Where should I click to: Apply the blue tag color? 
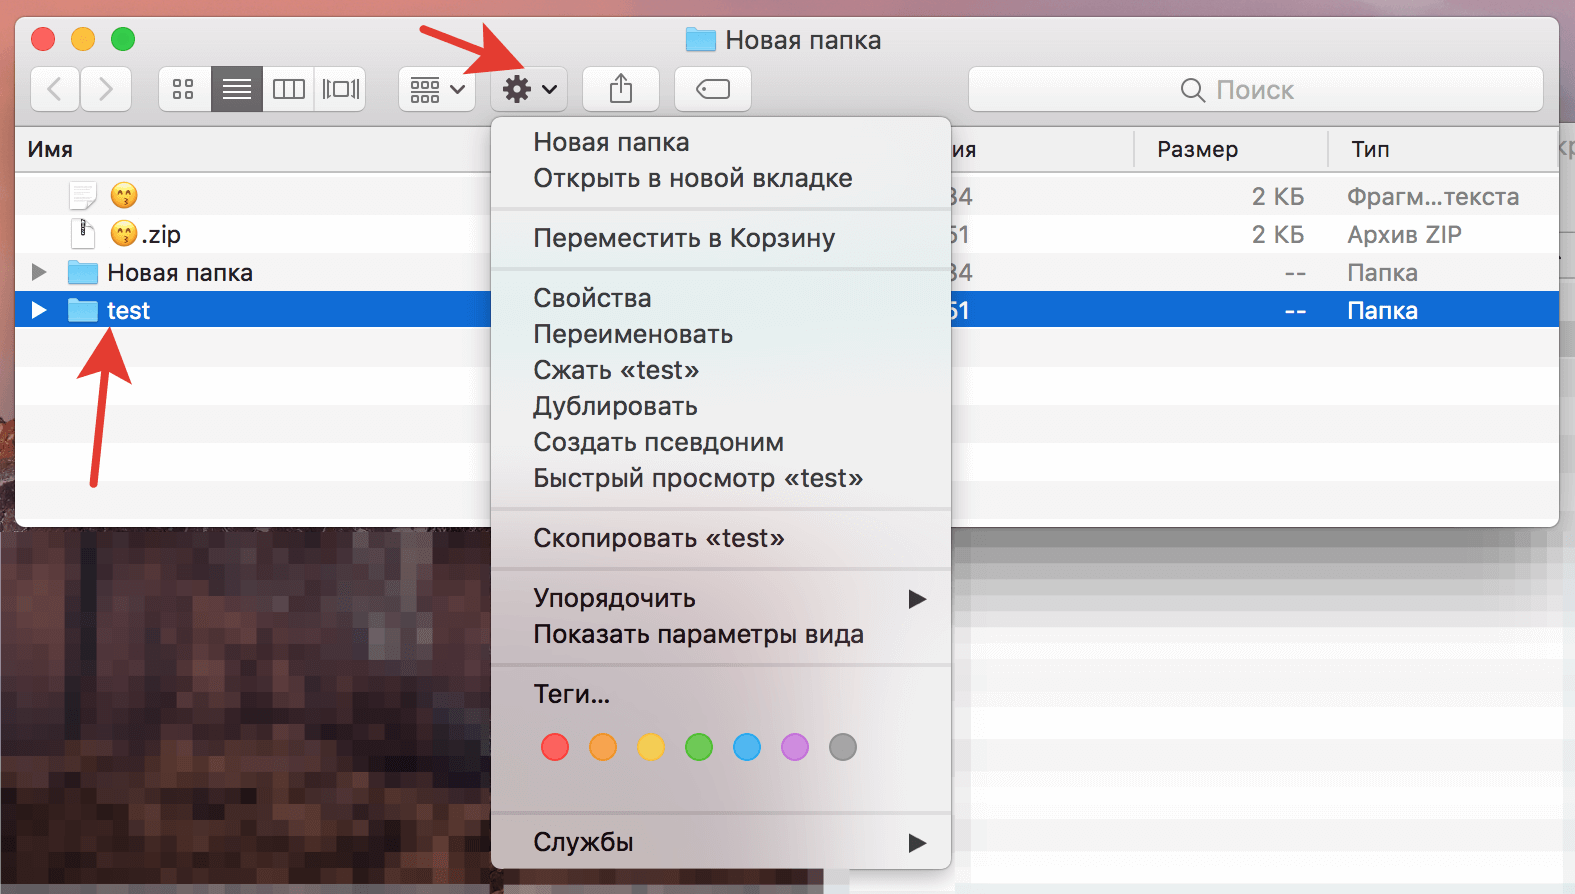747,747
